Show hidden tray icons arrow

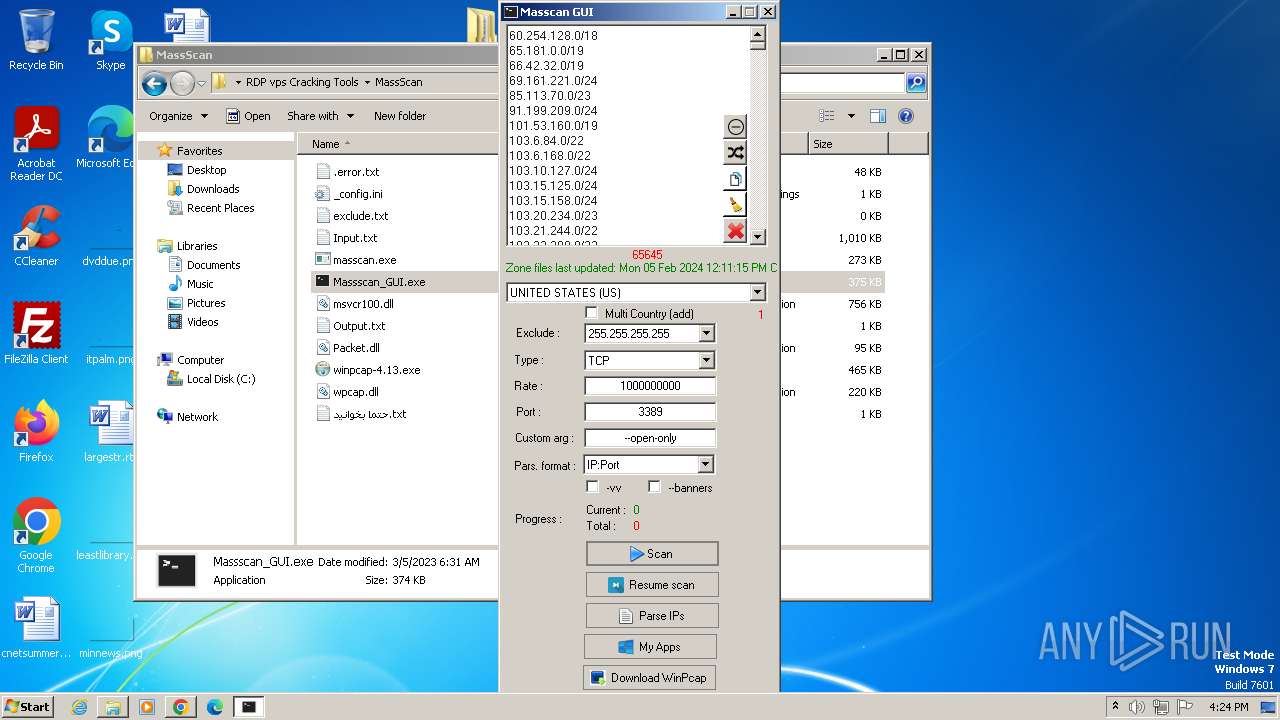pos(1115,707)
